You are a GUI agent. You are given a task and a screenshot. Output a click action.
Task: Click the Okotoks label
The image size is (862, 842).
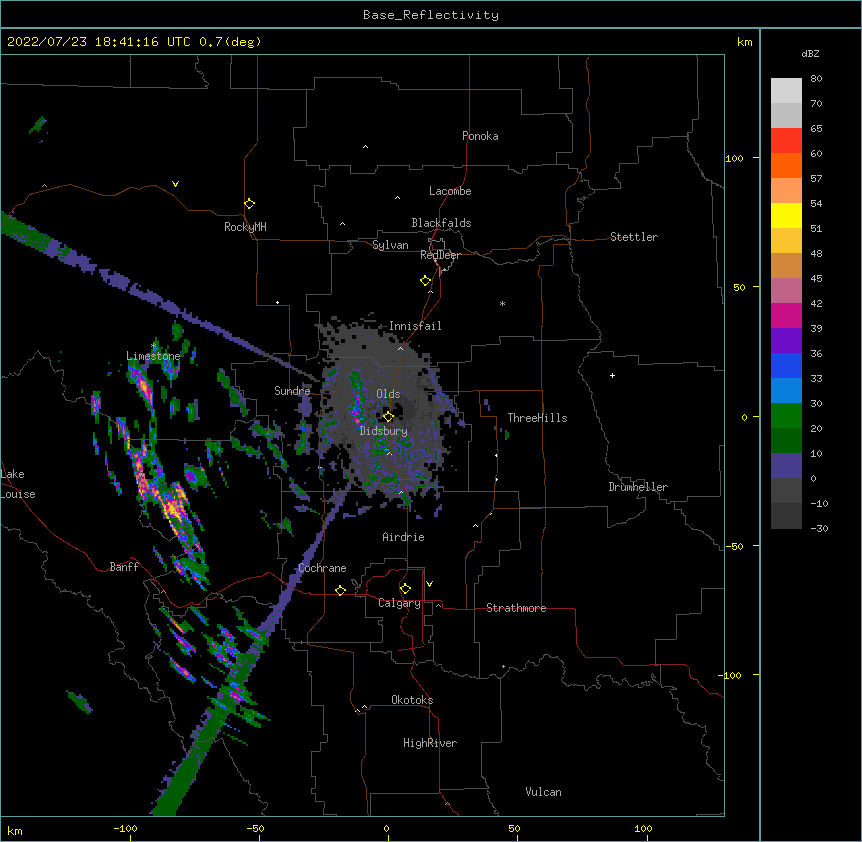coord(412,700)
